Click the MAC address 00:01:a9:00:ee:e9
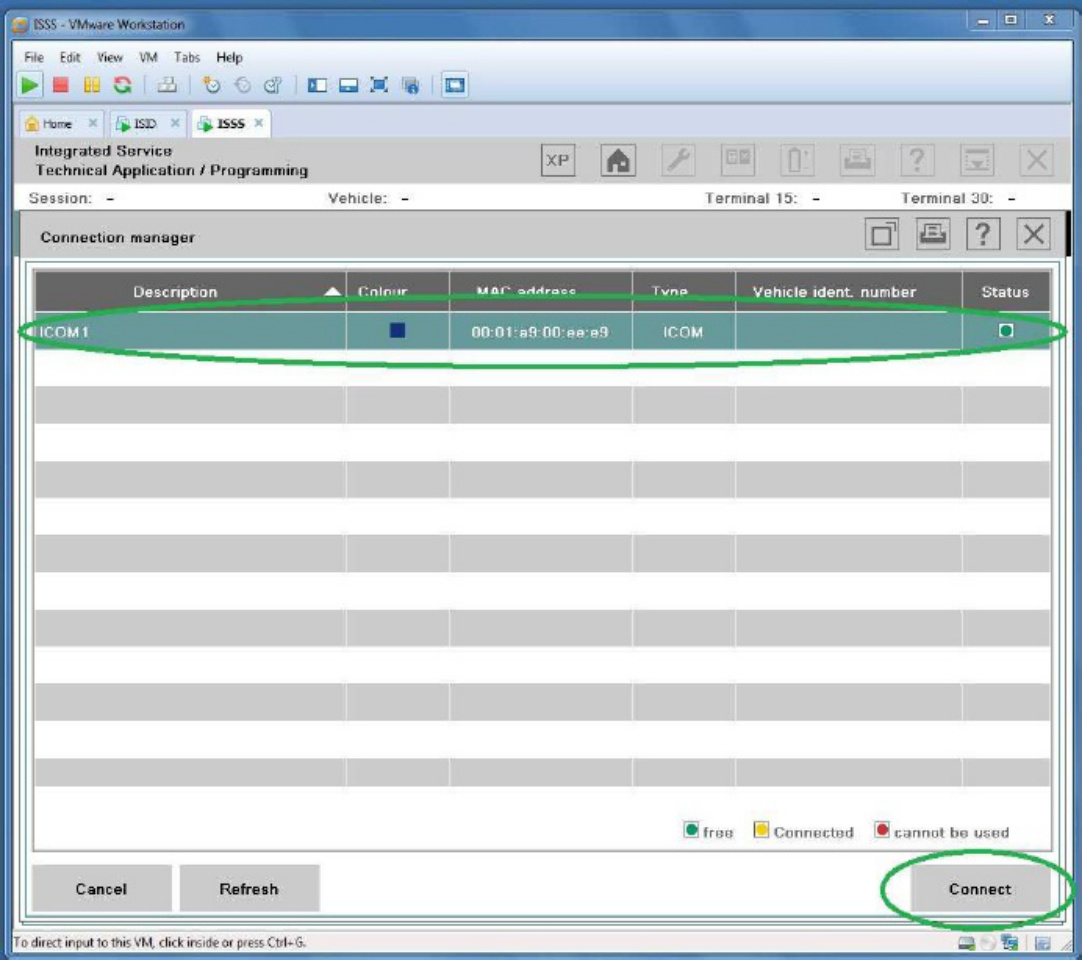The image size is (1082, 960). 540,332
